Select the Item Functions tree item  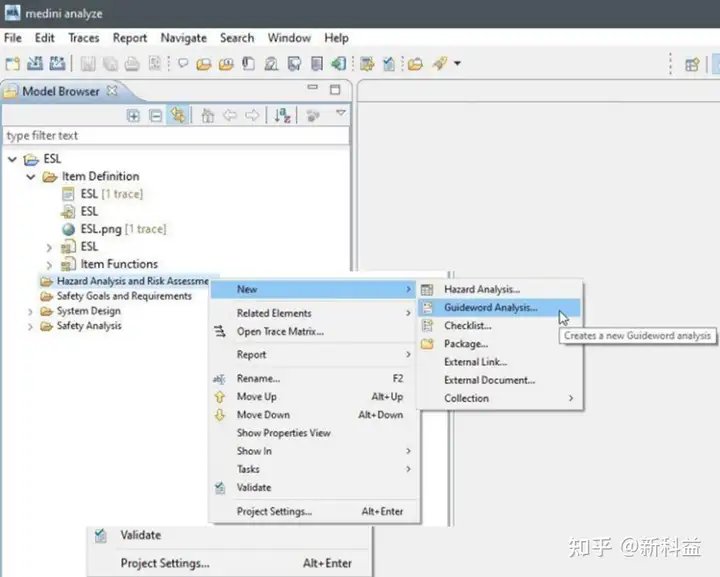click(x=119, y=264)
